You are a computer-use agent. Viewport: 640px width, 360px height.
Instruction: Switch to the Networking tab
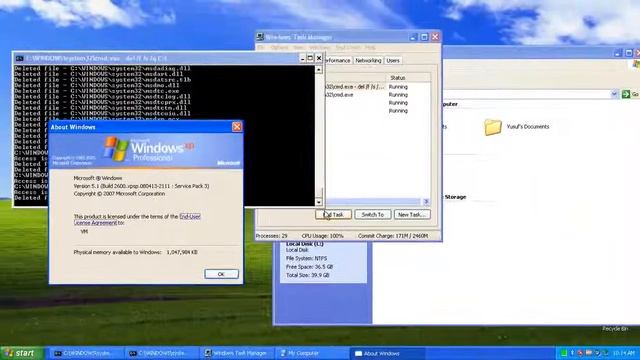368,60
